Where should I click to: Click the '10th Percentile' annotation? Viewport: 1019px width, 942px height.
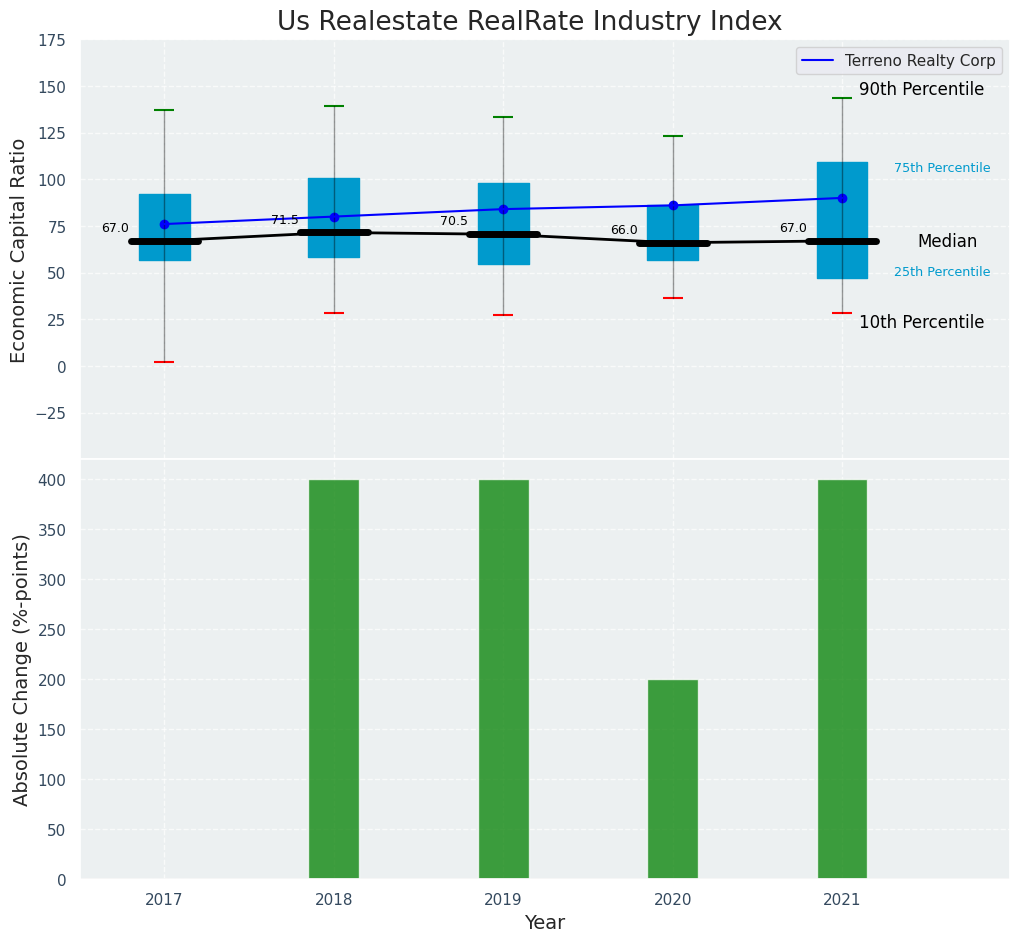click(921, 322)
